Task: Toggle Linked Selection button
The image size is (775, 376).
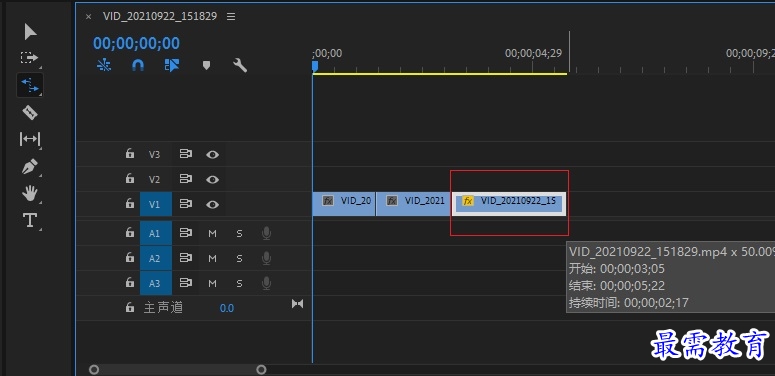Action: [x=172, y=65]
